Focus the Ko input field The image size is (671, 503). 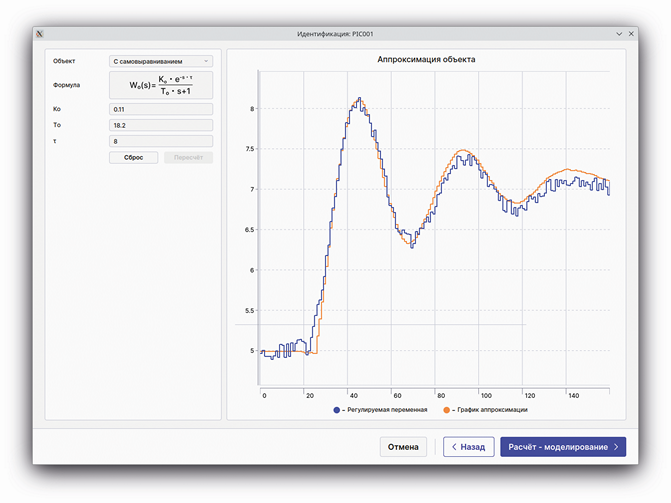click(x=161, y=109)
